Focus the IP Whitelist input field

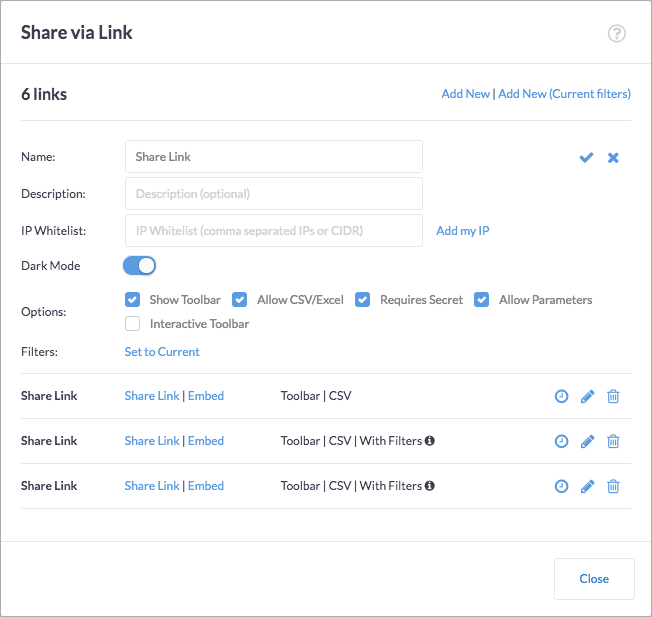pyautogui.click(x=274, y=231)
